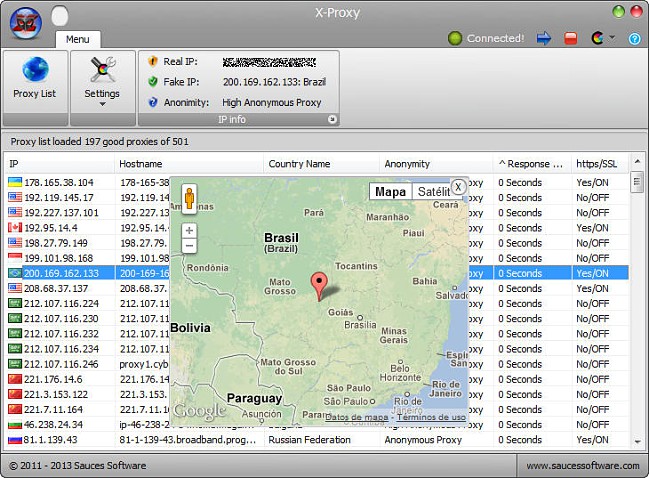Screen dimensions: 649x478
Task: Select the Menu ribbon tab
Action: click(77, 40)
